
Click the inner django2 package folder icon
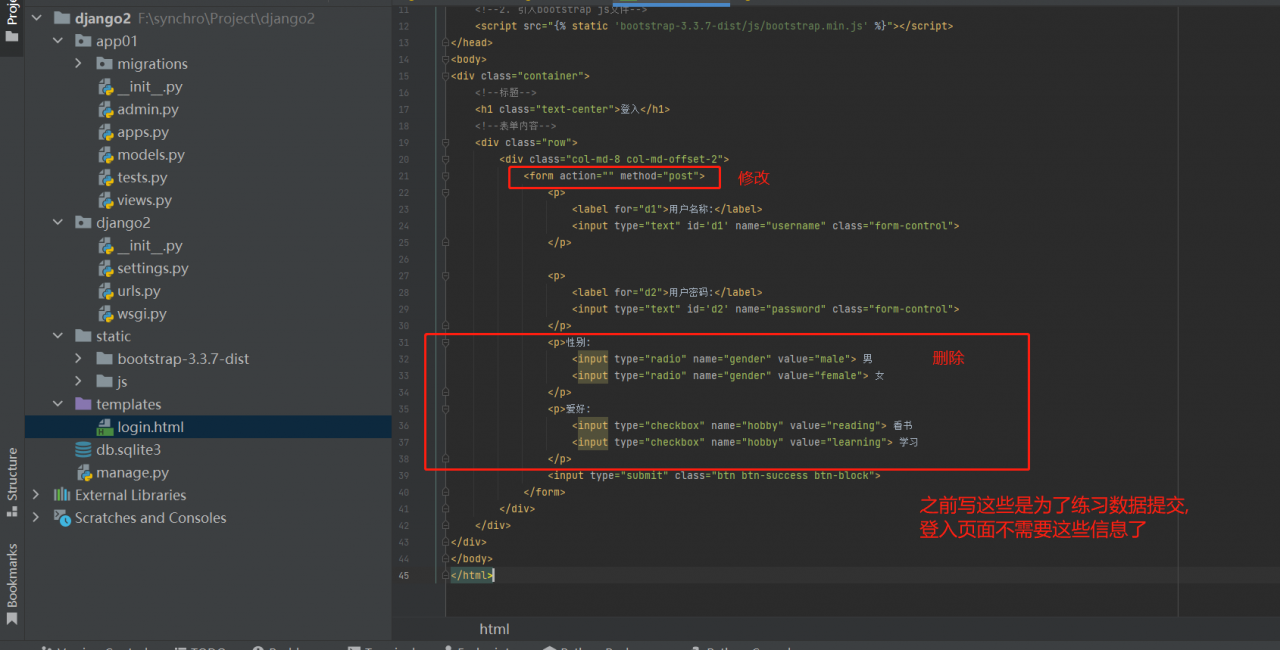84,223
